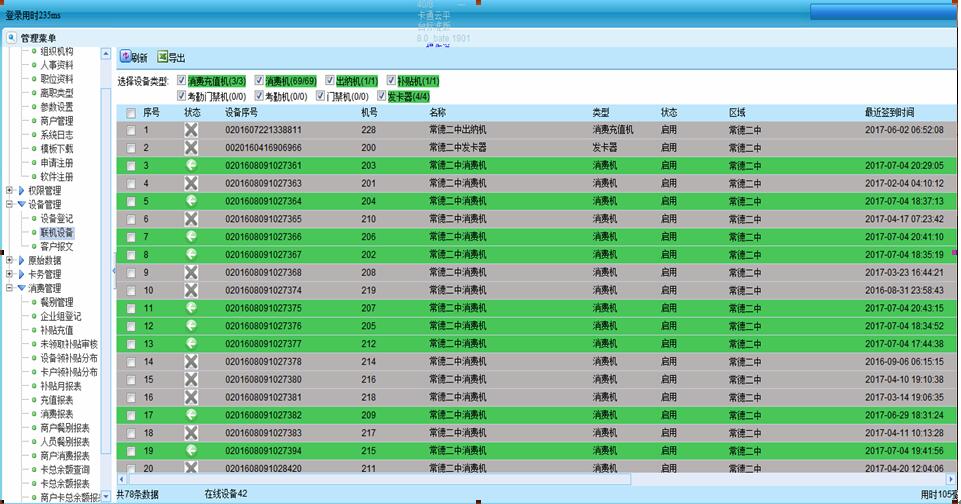Screen dimensions: 961x504
Task: Open 联机设备 in the menu tree
Action: tap(56, 232)
